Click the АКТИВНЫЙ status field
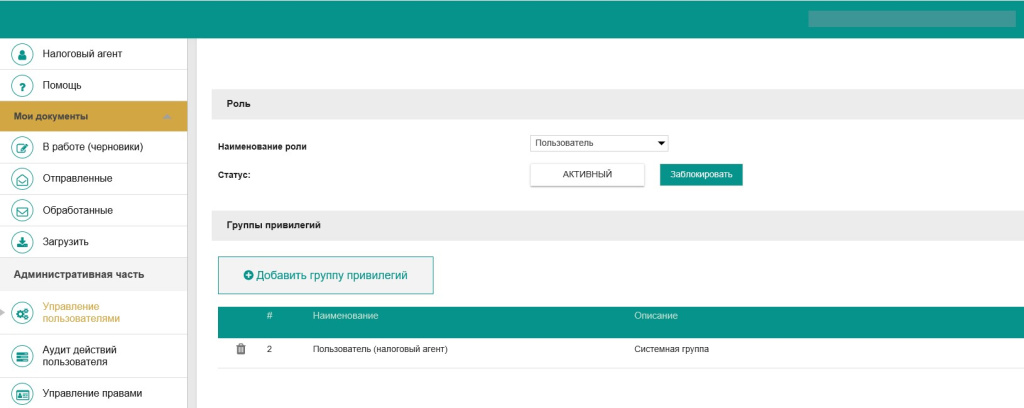 coord(587,174)
